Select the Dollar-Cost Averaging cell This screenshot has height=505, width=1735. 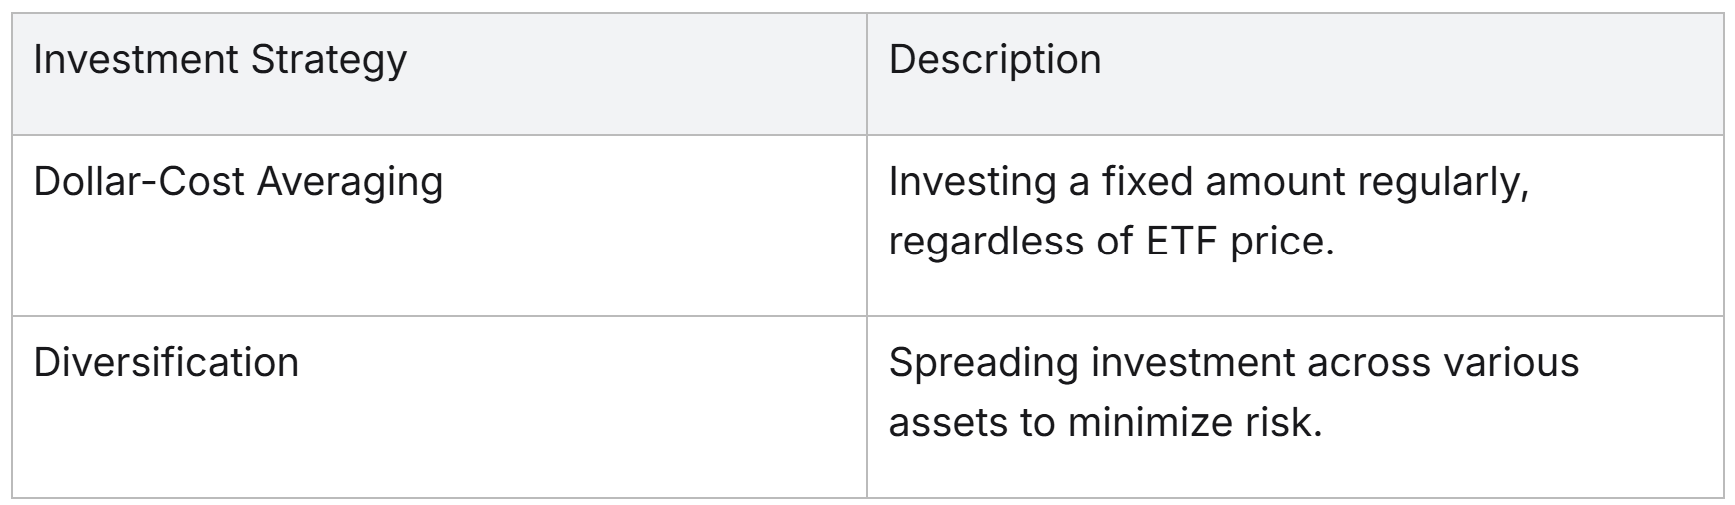[x=238, y=182]
